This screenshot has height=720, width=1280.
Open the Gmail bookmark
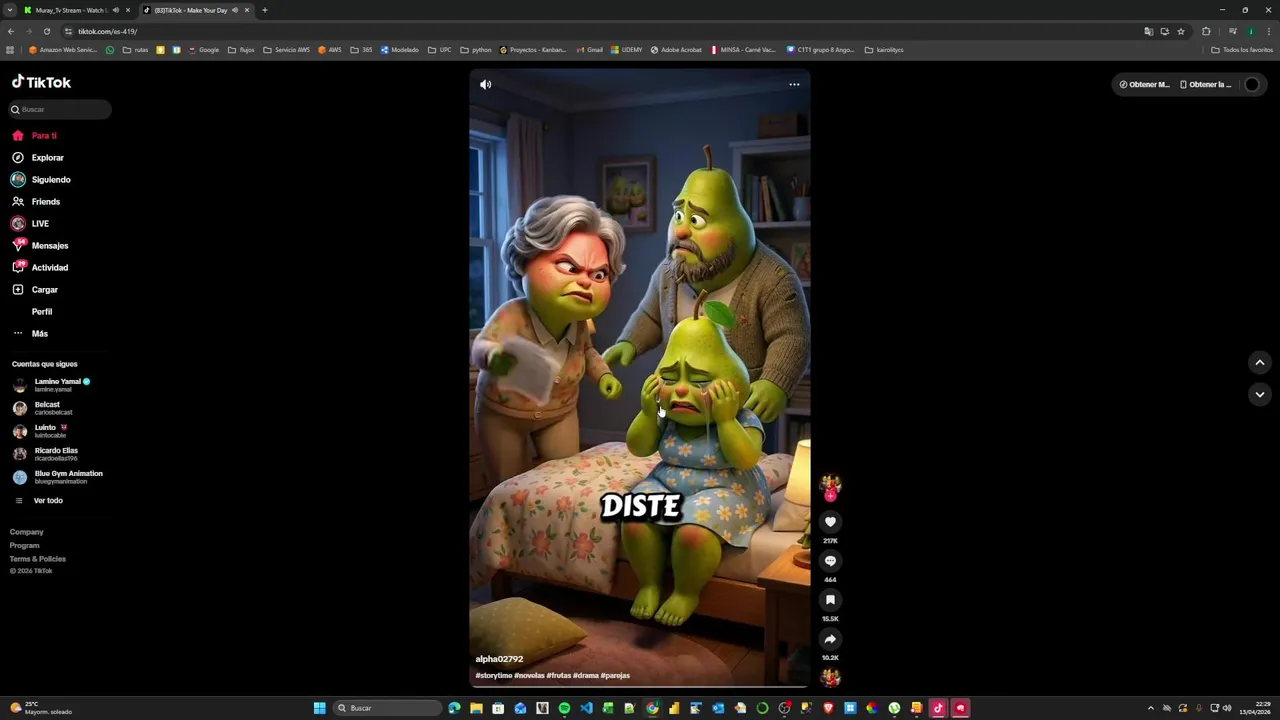coord(590,50)
